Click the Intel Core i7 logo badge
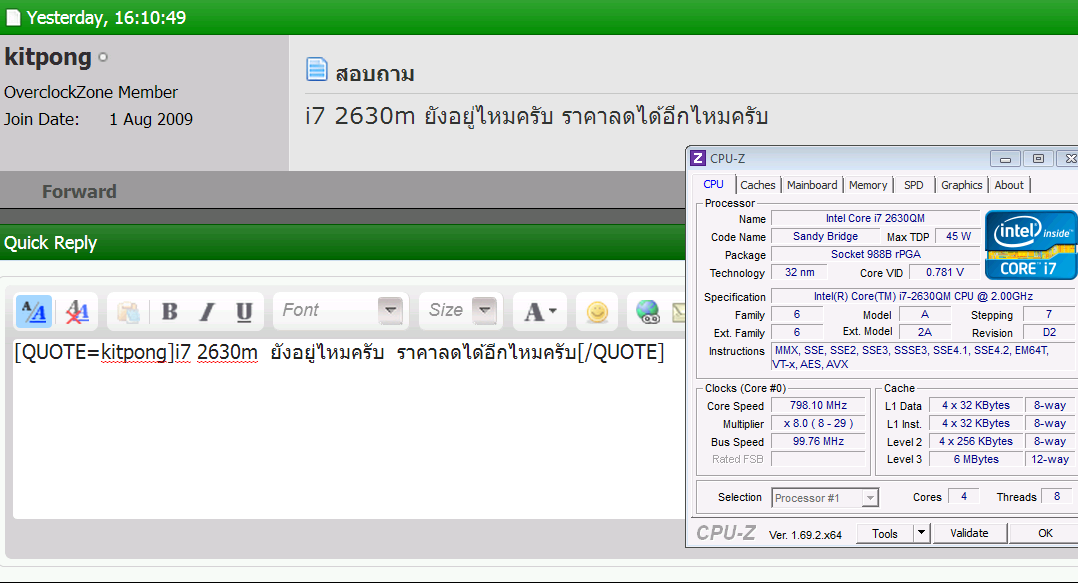The image size is (1078, 583). pyautogui.click(x=1031, y=245)
